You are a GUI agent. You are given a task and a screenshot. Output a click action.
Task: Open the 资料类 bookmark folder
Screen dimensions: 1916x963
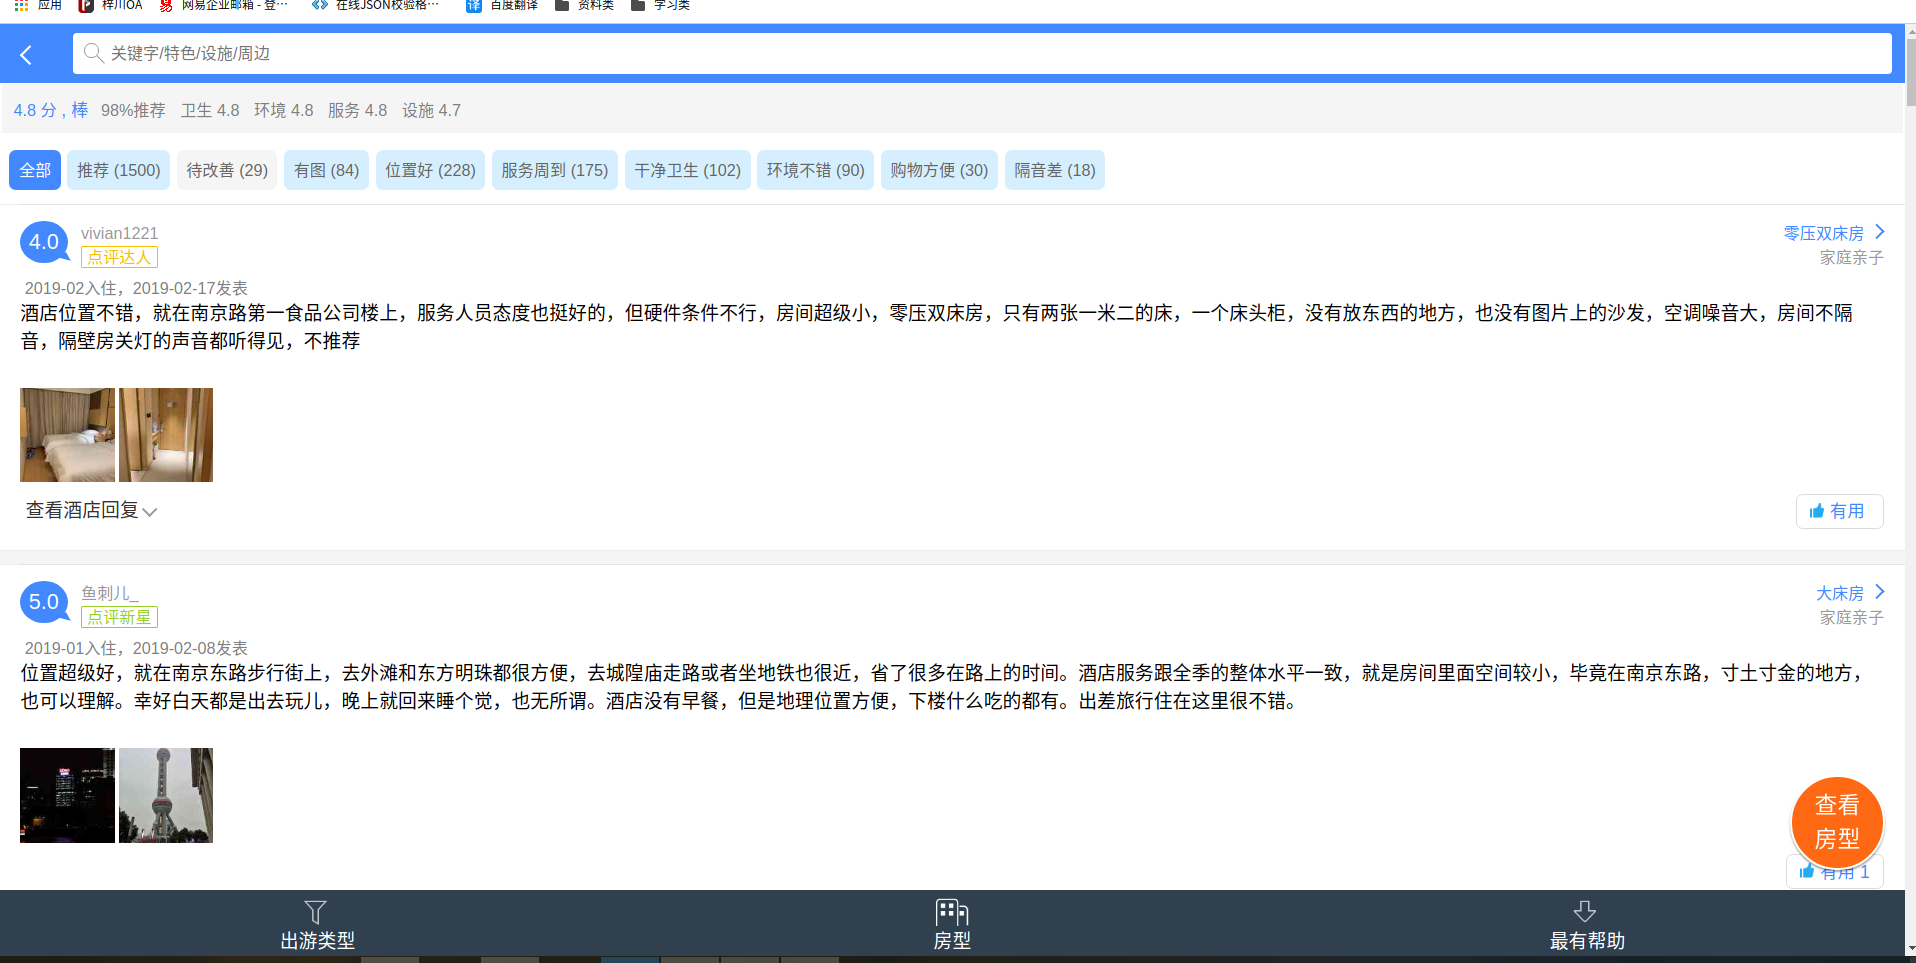coord(584,5)
